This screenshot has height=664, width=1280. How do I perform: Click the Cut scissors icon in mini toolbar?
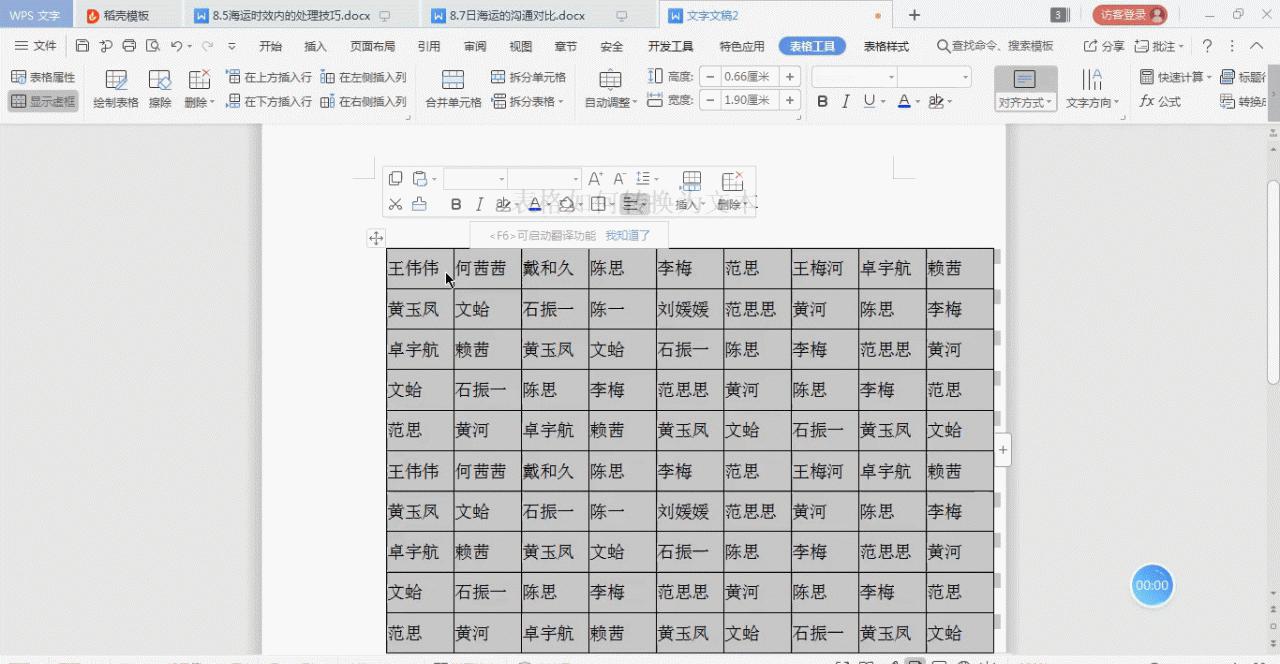pyautogui.click(x=395, y=204)
